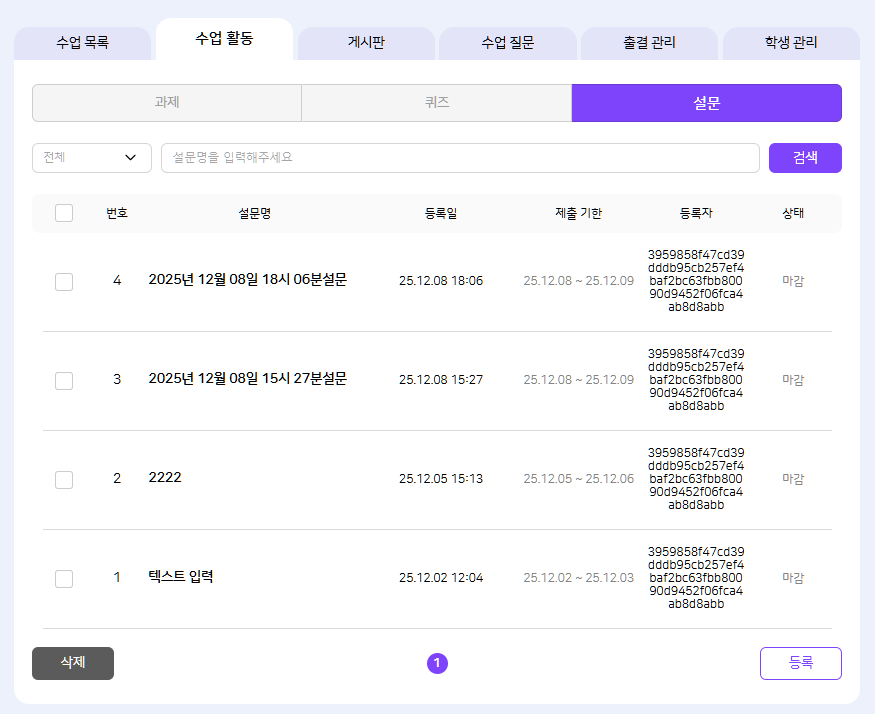Switch to the 수업 목록 tab

[82, 43]
